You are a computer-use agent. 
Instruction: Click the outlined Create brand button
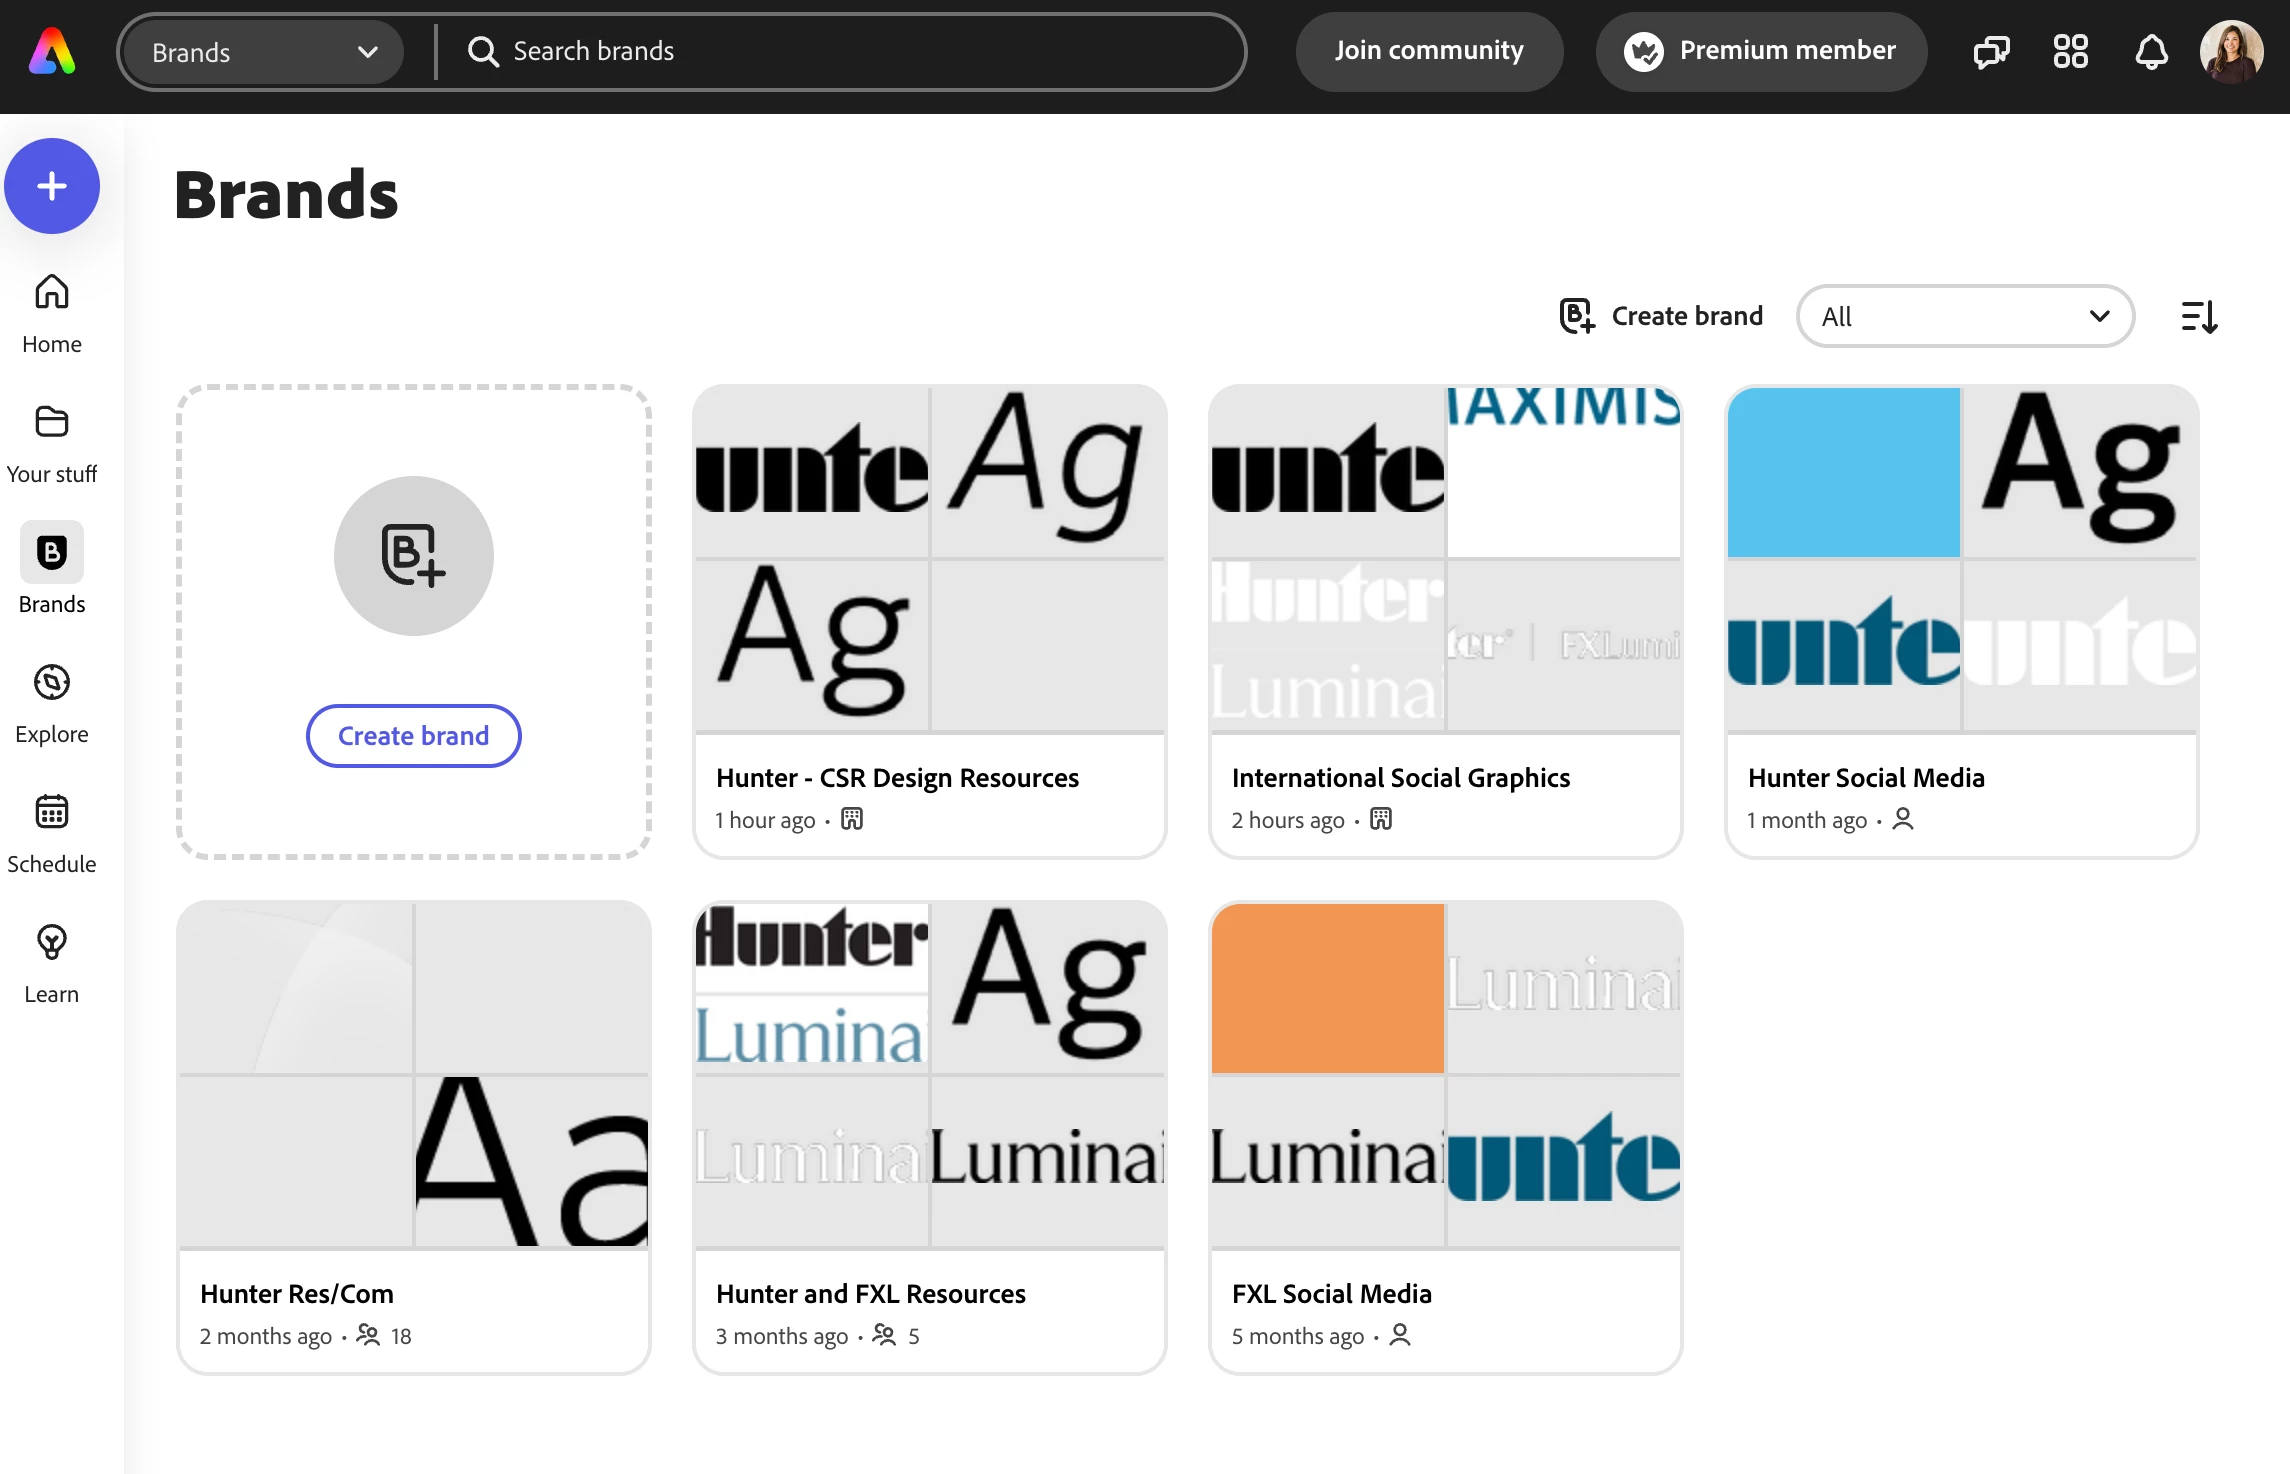point(413,736)
